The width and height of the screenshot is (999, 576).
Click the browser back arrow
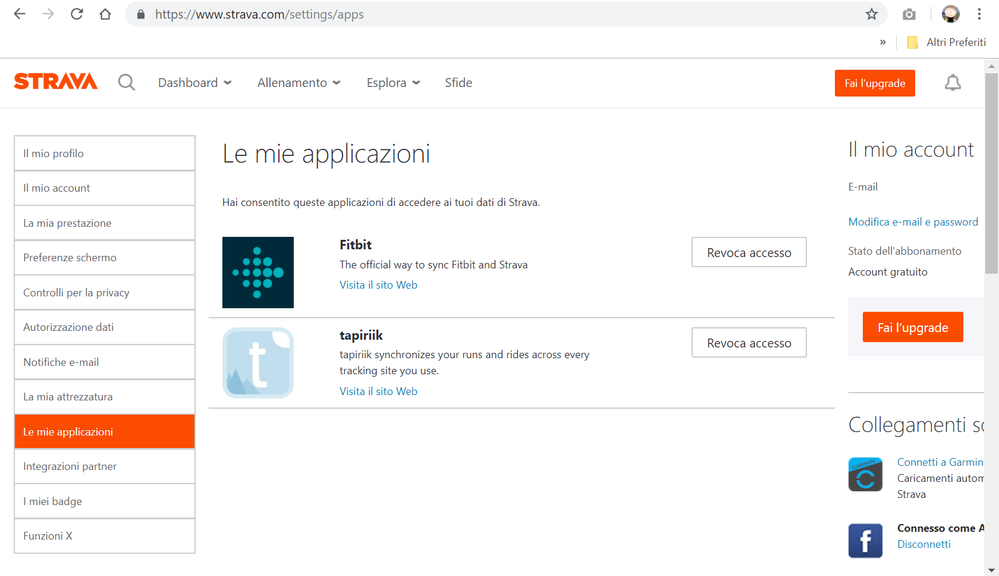[20, 14]
